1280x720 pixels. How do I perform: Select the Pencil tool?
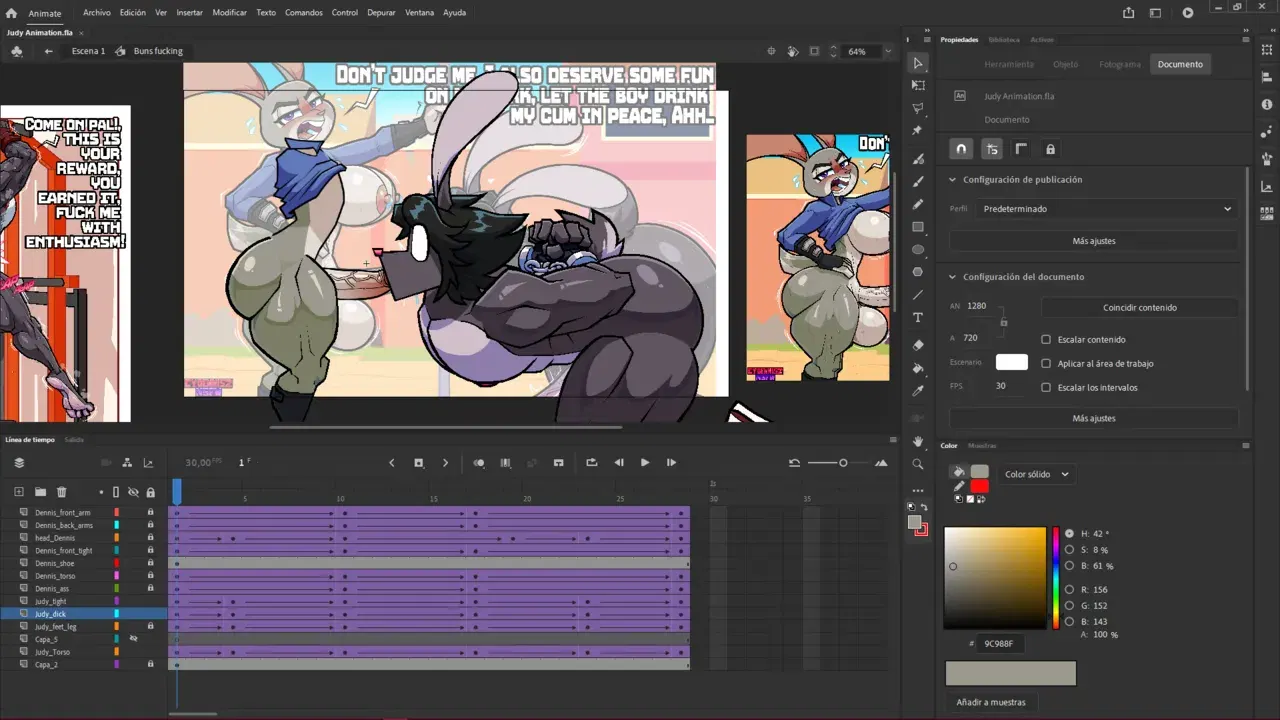pos(918,204)
